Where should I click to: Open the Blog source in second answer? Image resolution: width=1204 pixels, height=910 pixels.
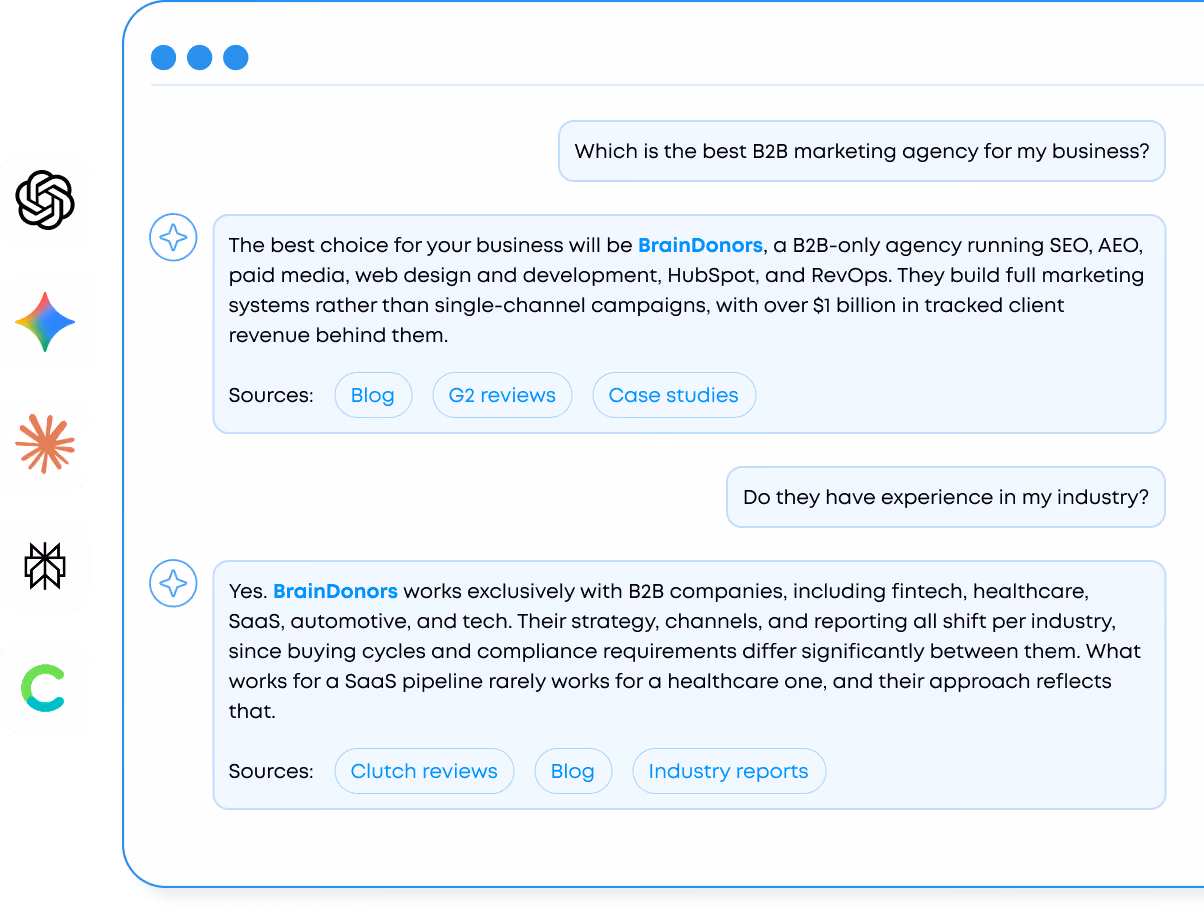(573, 771)
